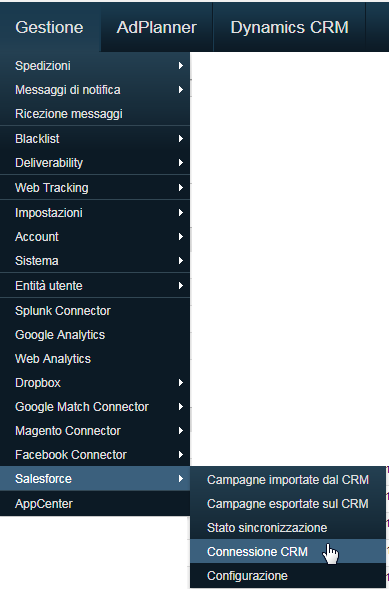Choose Stato sincronizzazione

(x=288, y=527)
